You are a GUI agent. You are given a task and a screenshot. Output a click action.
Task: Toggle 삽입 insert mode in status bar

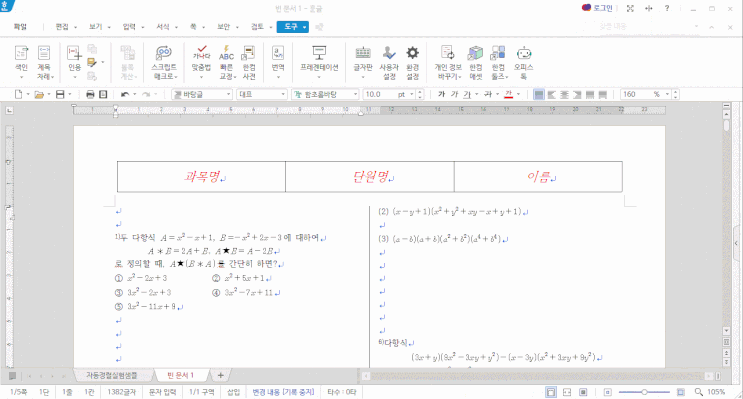pyautogui.click(x=233, y=392)
